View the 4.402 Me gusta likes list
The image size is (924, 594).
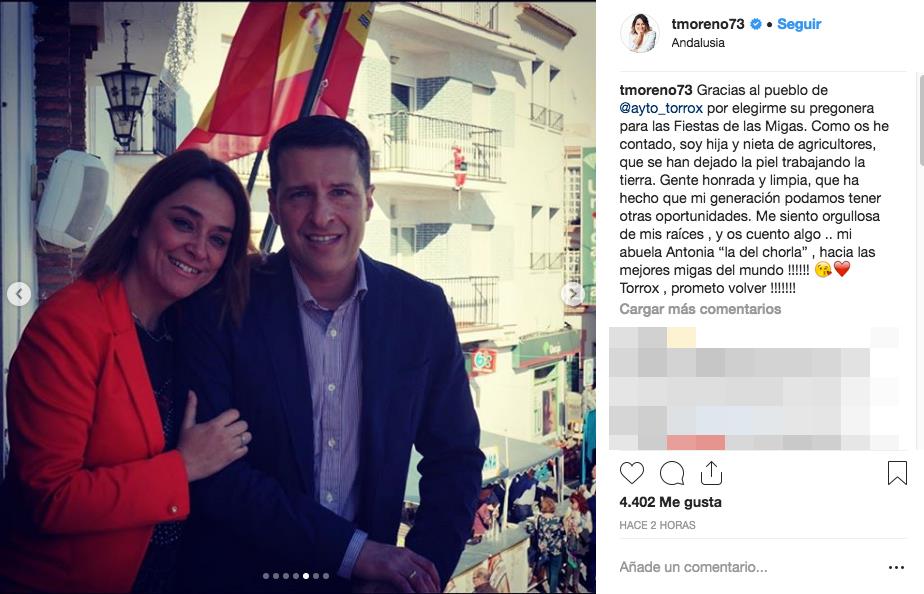[671, 502]
